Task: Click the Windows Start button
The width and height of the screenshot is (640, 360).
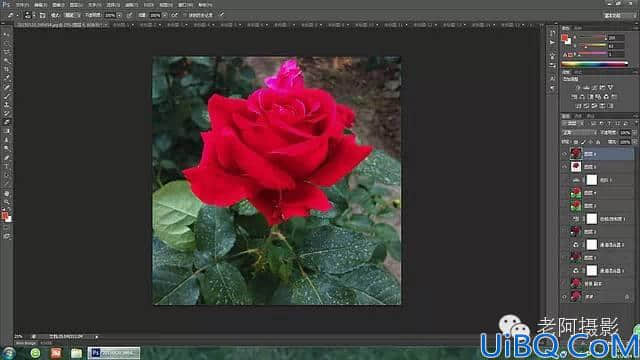Action: pos(9,353)
